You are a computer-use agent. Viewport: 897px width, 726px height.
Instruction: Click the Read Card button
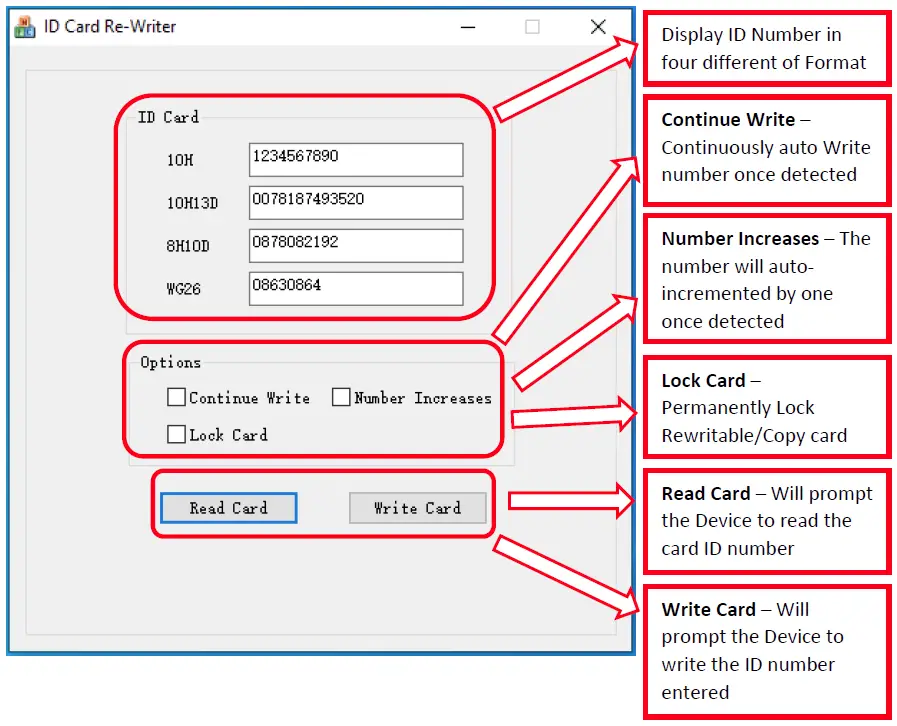[227, 507]
